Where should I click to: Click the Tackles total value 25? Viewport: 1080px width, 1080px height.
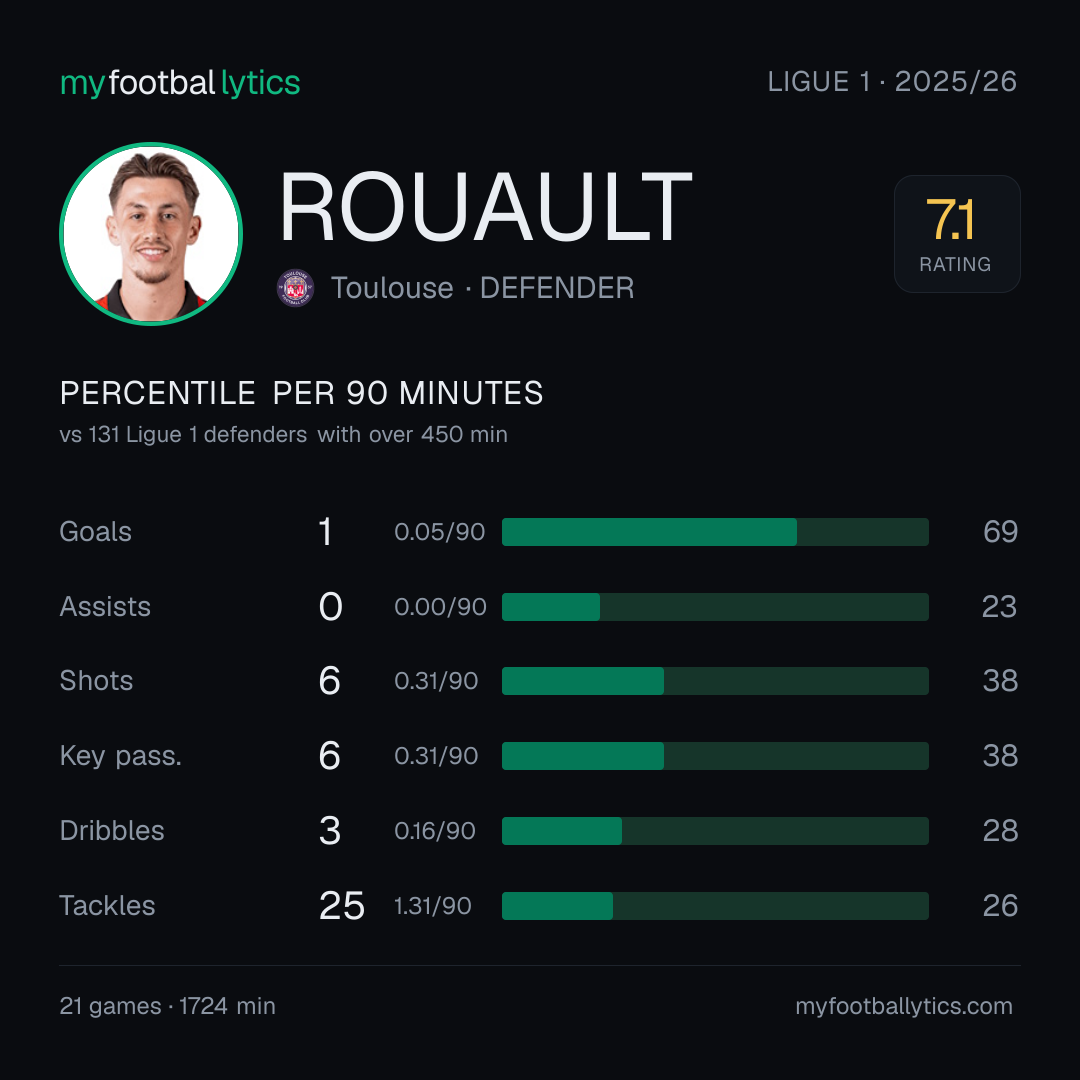point(342,906)
